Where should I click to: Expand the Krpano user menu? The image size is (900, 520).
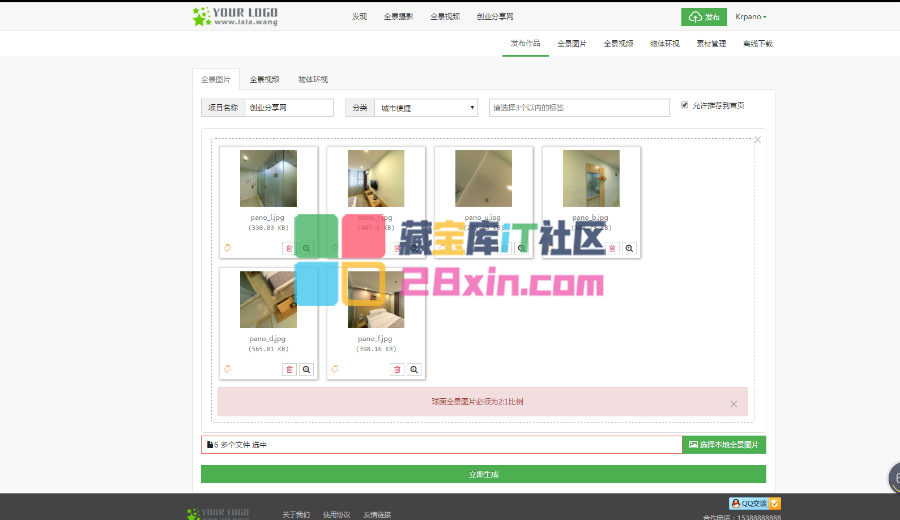pyautogui.click(x=750, y=17)
